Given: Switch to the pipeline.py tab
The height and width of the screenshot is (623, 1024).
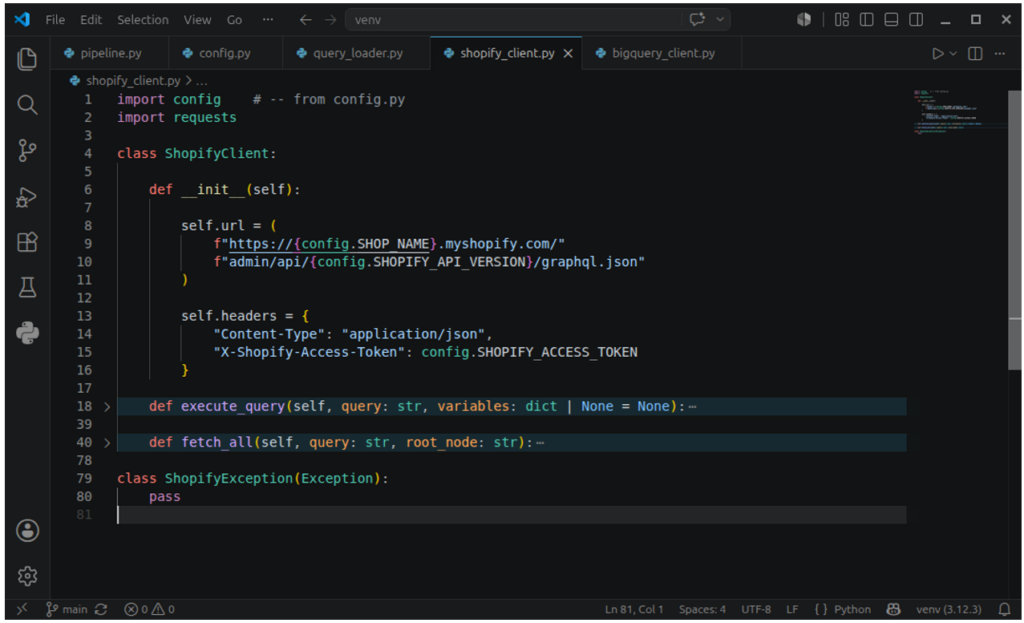Looking at the screenshot, I should point(110,54).
